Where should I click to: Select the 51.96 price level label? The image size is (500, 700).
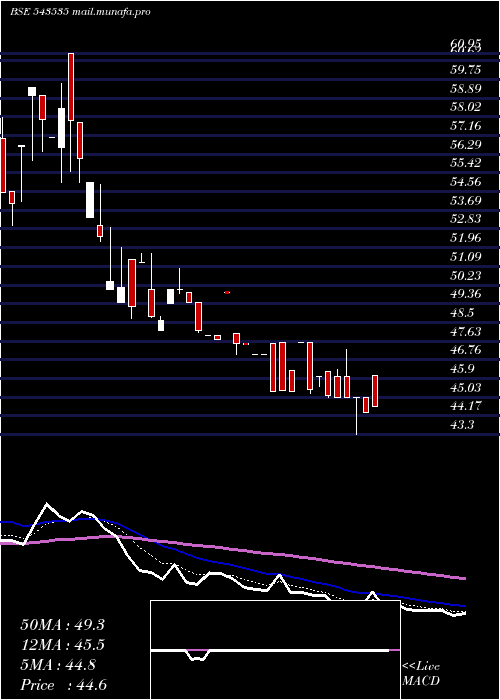tap(466, 238)
